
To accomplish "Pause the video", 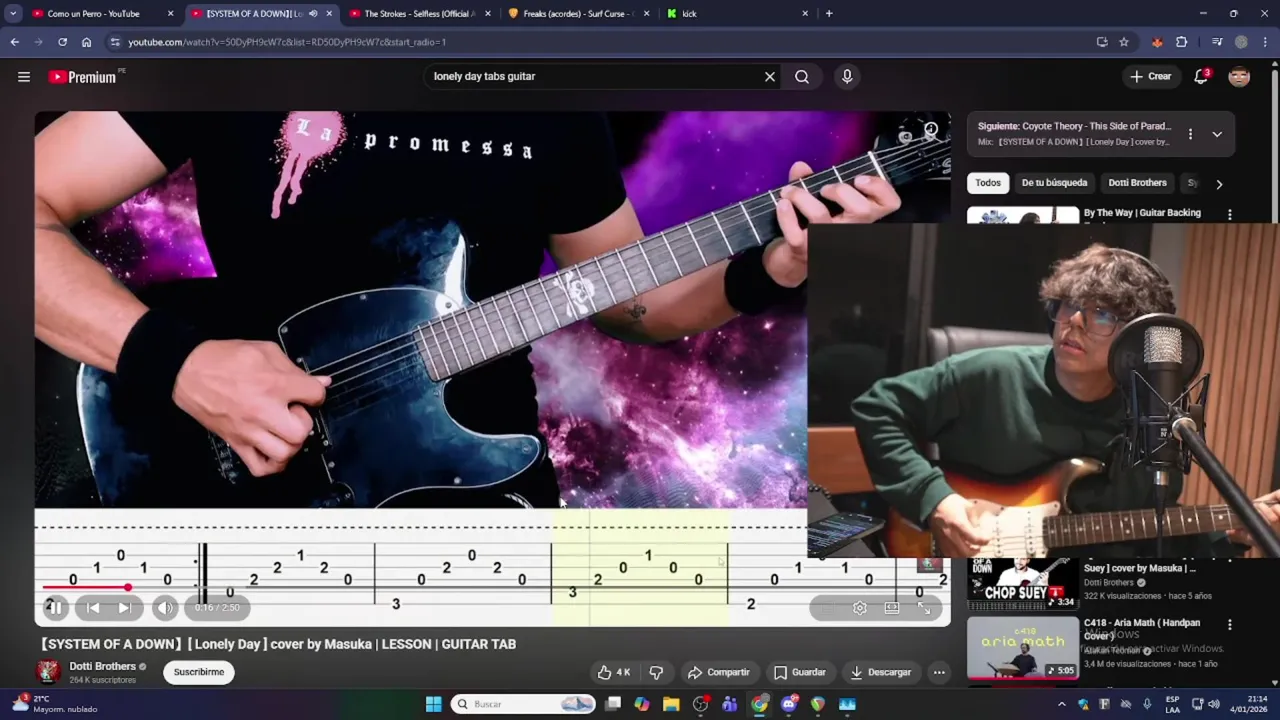I will [56, 607].
